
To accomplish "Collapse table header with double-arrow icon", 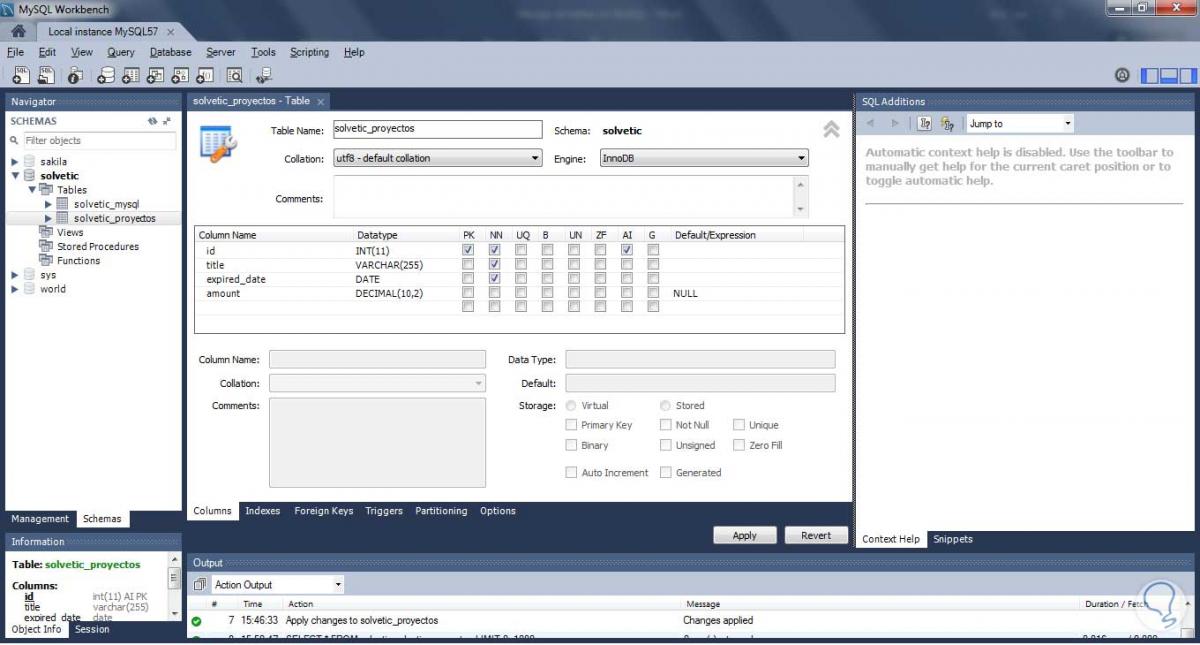I will [831, 130].
